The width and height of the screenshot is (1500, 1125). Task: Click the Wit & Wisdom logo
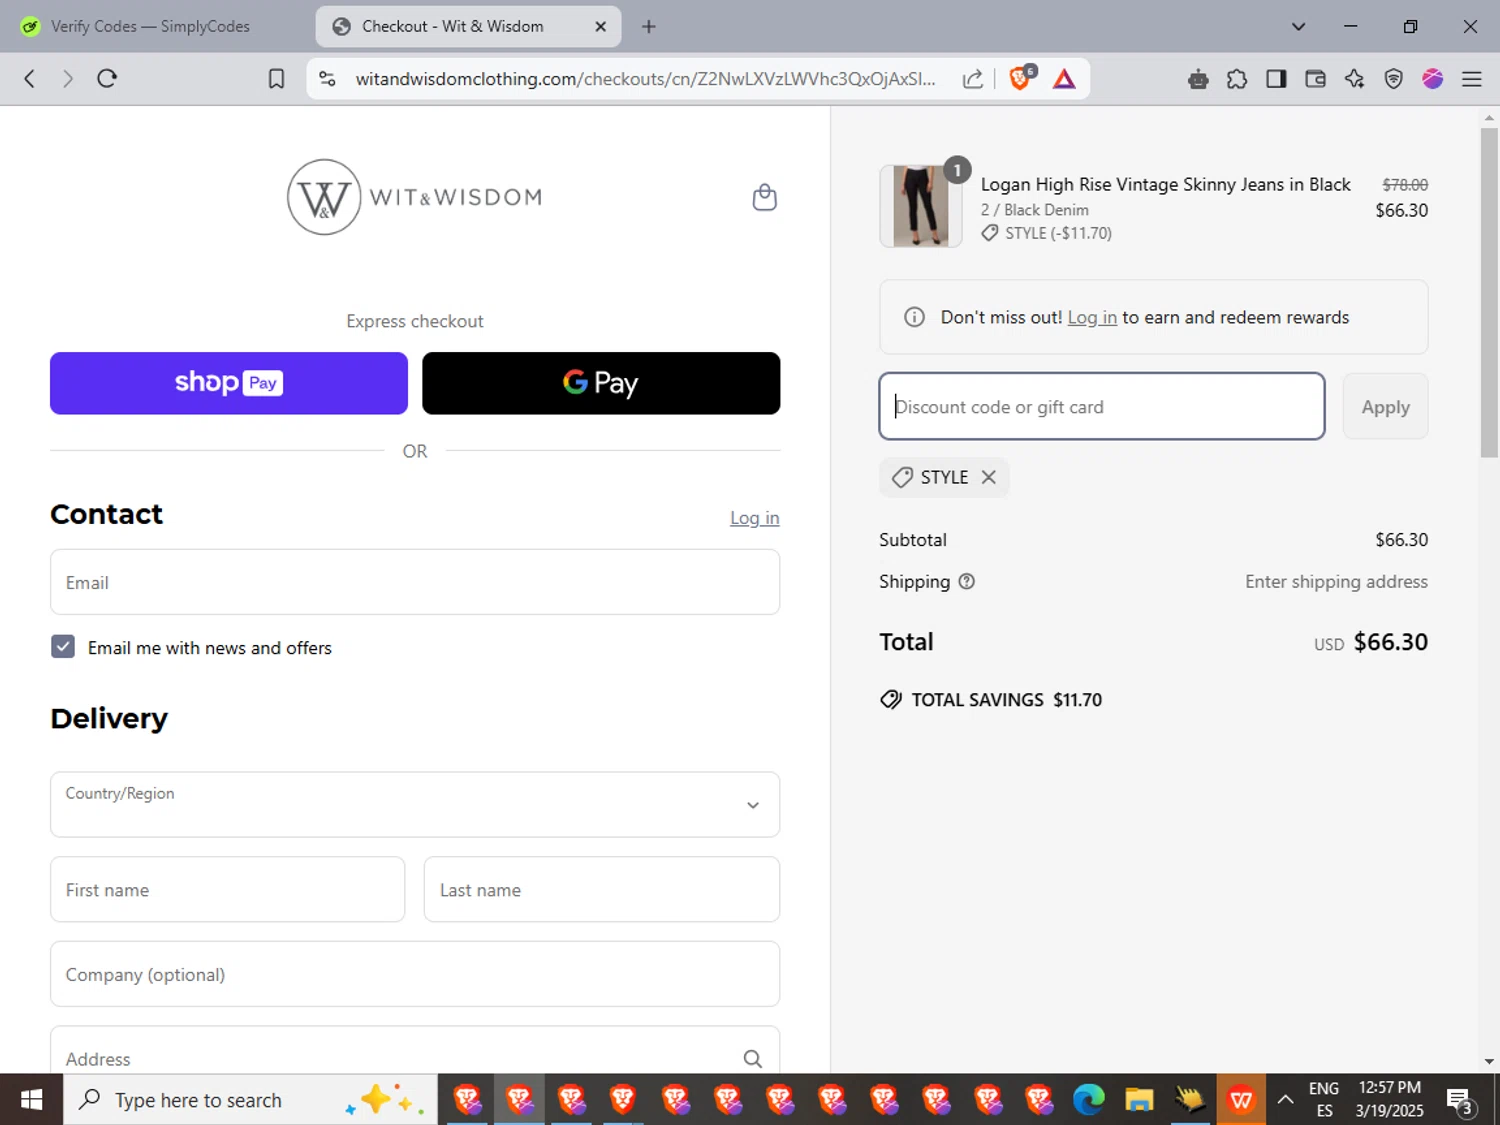pos(415,197)
